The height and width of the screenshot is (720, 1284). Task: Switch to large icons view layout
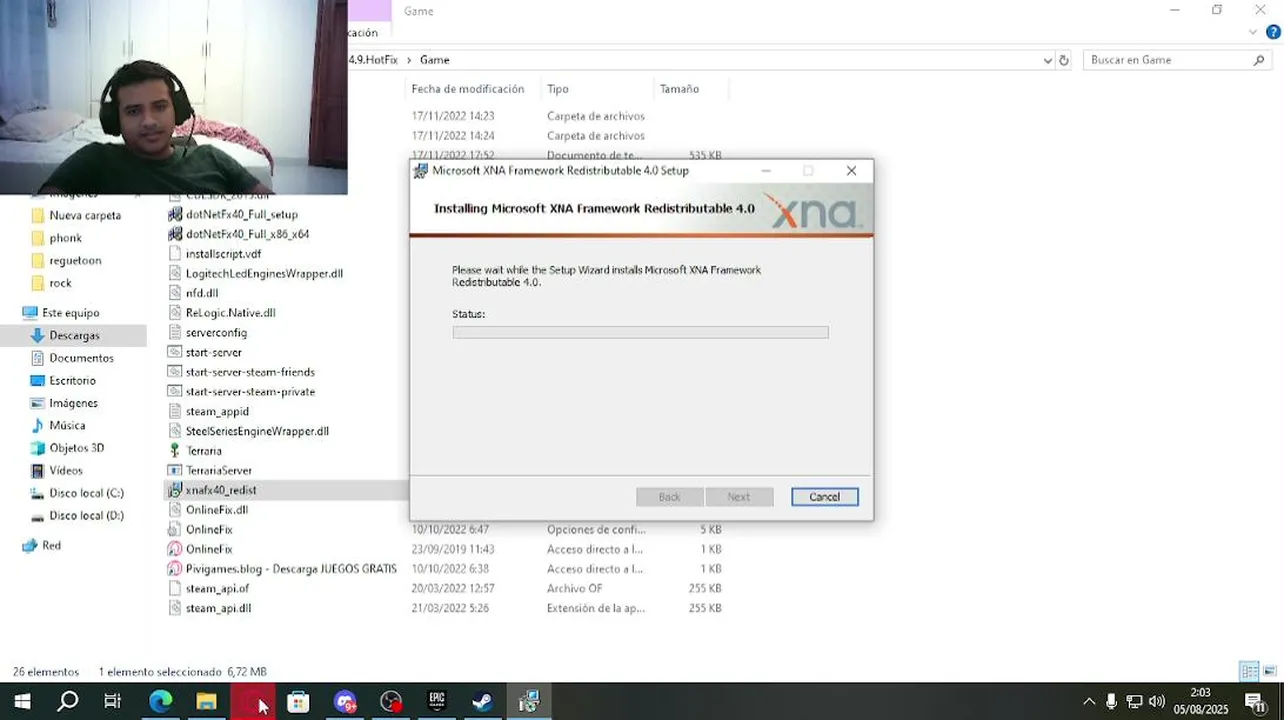(x=1270, y=671)
